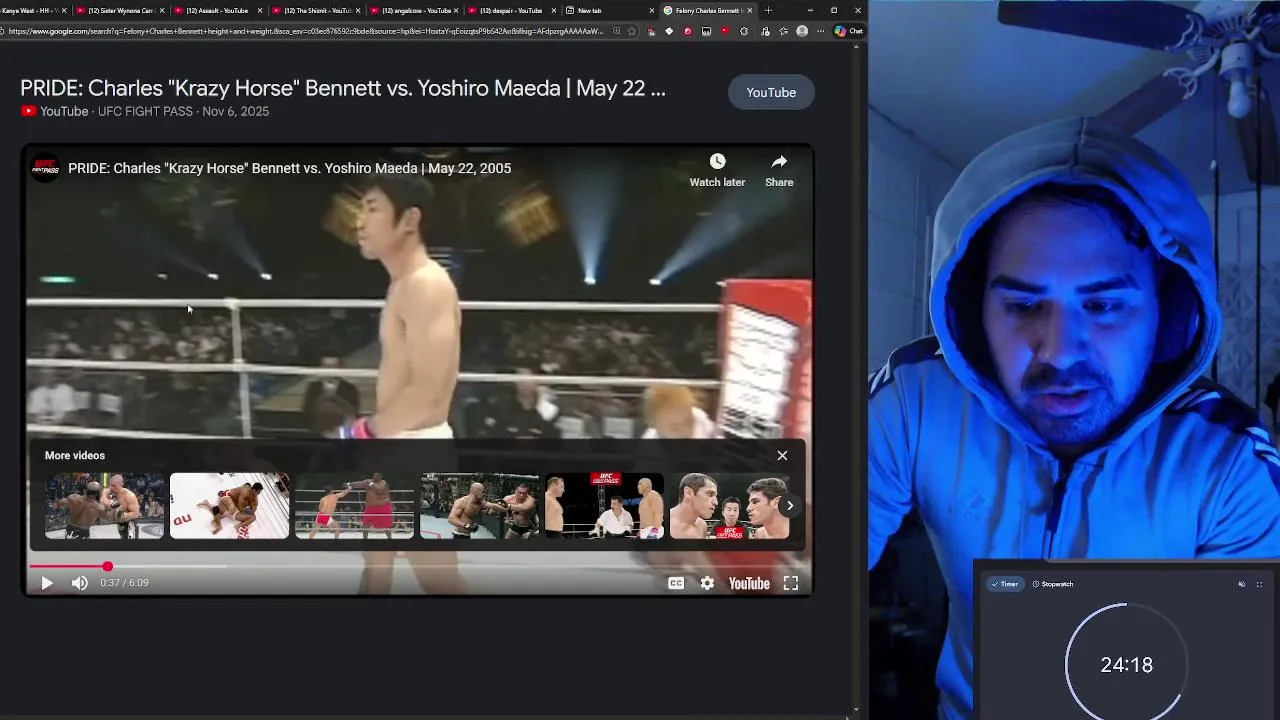The width and height of the screenshot is (1280, 720).
Task: Open the browser profile avatar
Action: click(x=801, y=31)
